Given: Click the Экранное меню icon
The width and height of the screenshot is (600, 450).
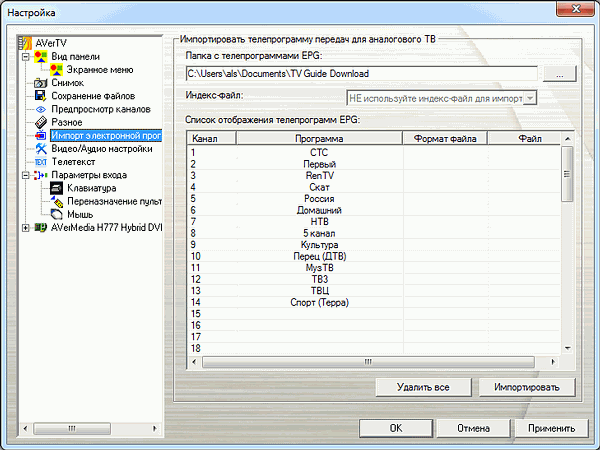Looking at the screenshot, I should (x=56, y=70).
